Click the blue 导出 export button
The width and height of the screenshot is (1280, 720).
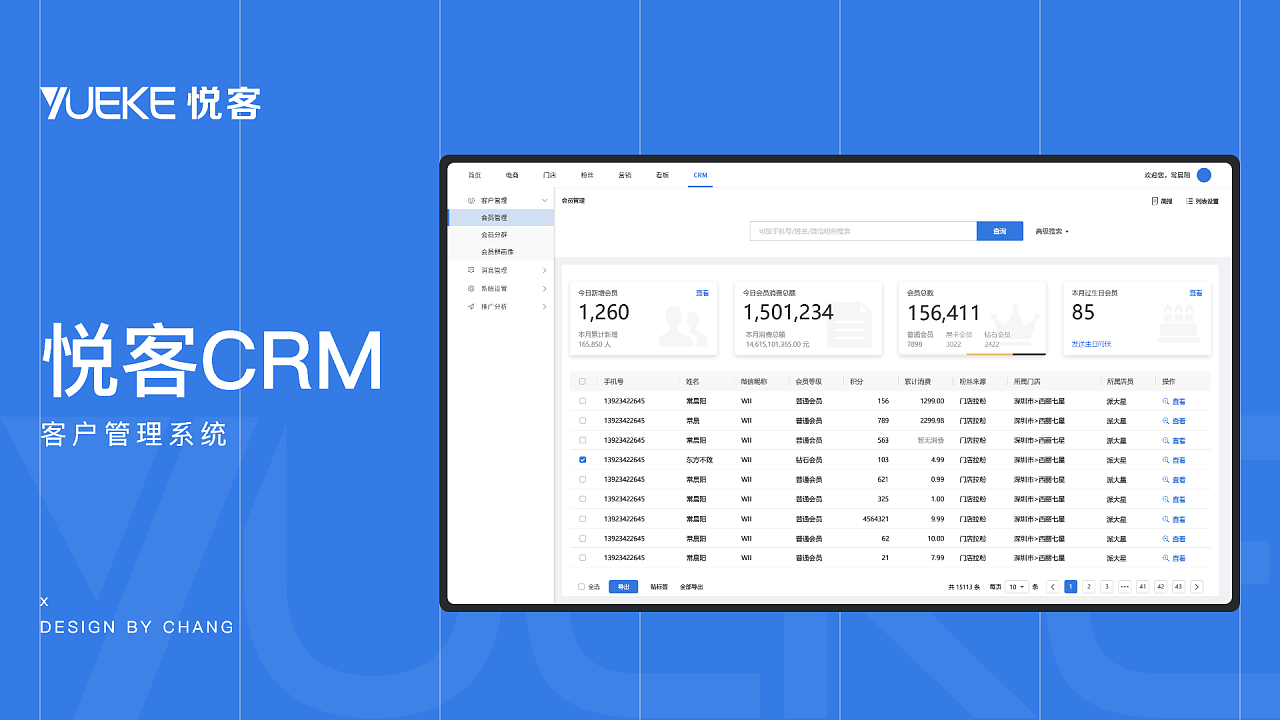tap(623, 587)
